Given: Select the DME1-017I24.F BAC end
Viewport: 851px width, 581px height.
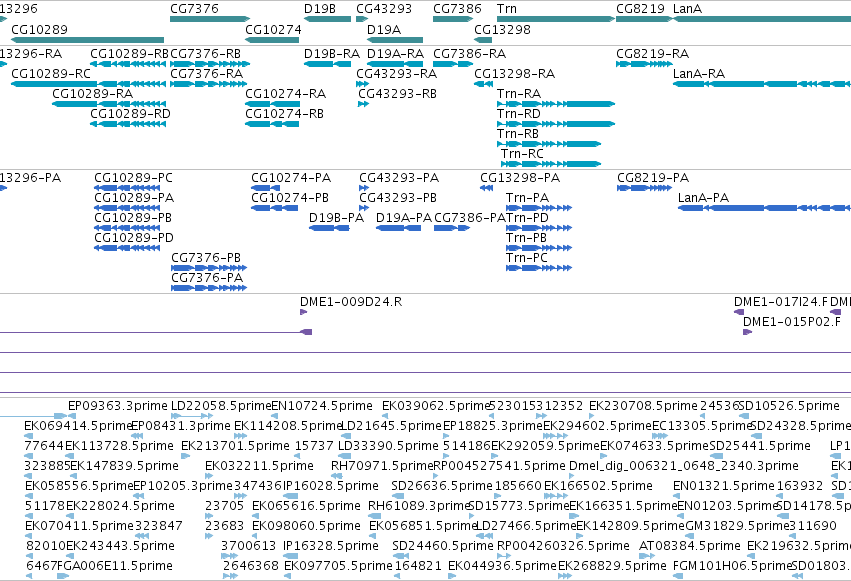Looking at the screenshot, I should [x=739, y=312].
